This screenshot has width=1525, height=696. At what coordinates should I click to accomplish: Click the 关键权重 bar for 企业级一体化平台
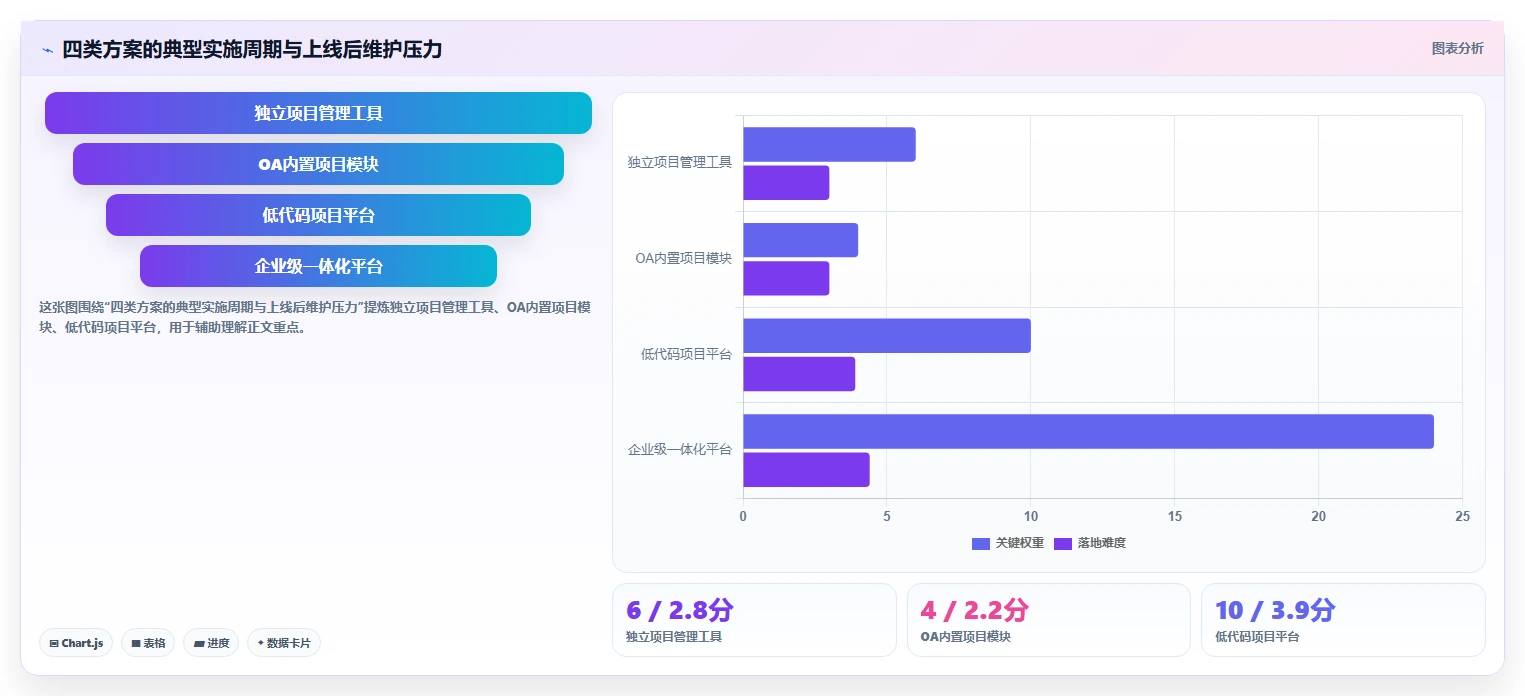point(1088,431)
